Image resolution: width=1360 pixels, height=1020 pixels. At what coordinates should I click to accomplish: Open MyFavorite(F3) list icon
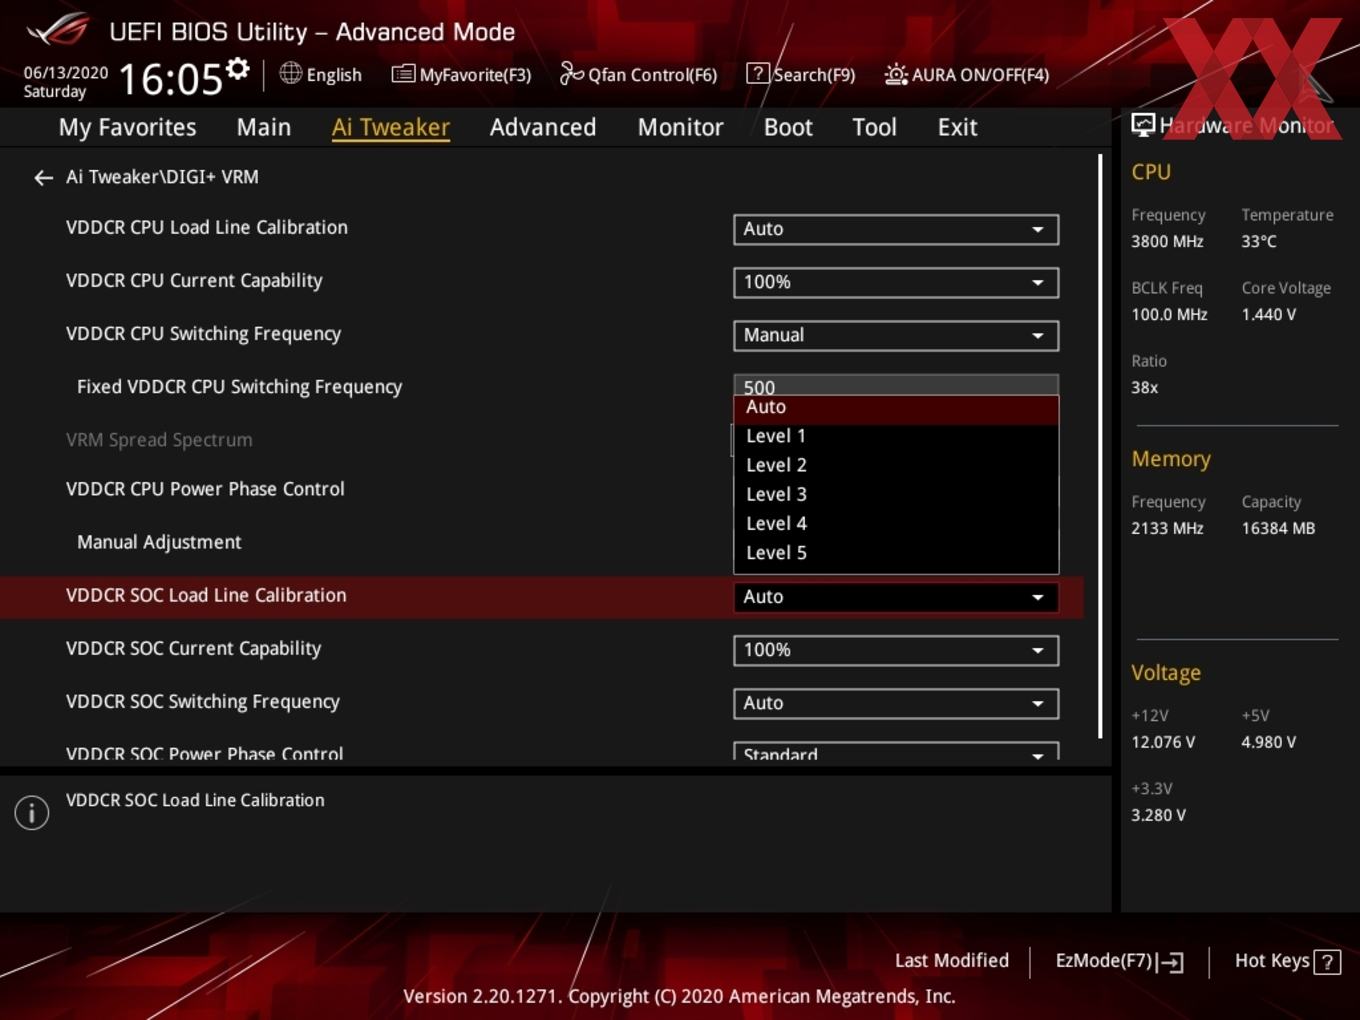pyautogui.click(x=403, y=74)
